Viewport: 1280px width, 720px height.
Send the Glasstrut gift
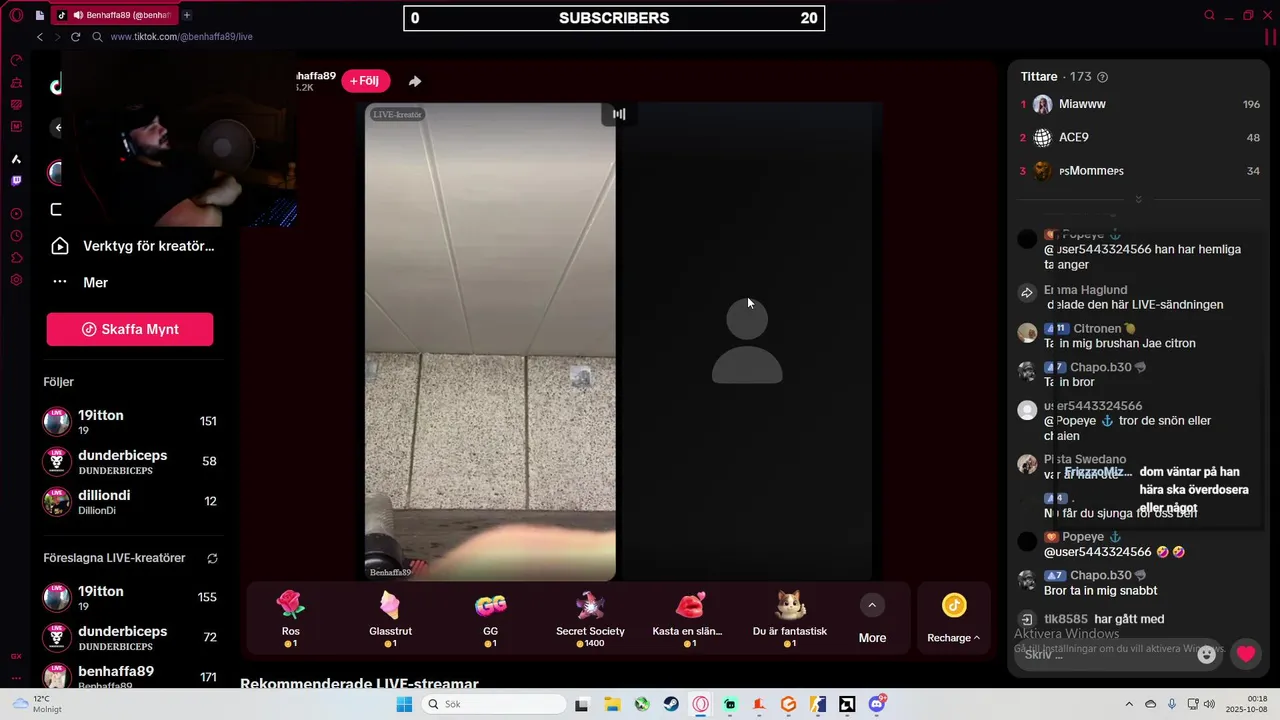click(x=390, y=618)
